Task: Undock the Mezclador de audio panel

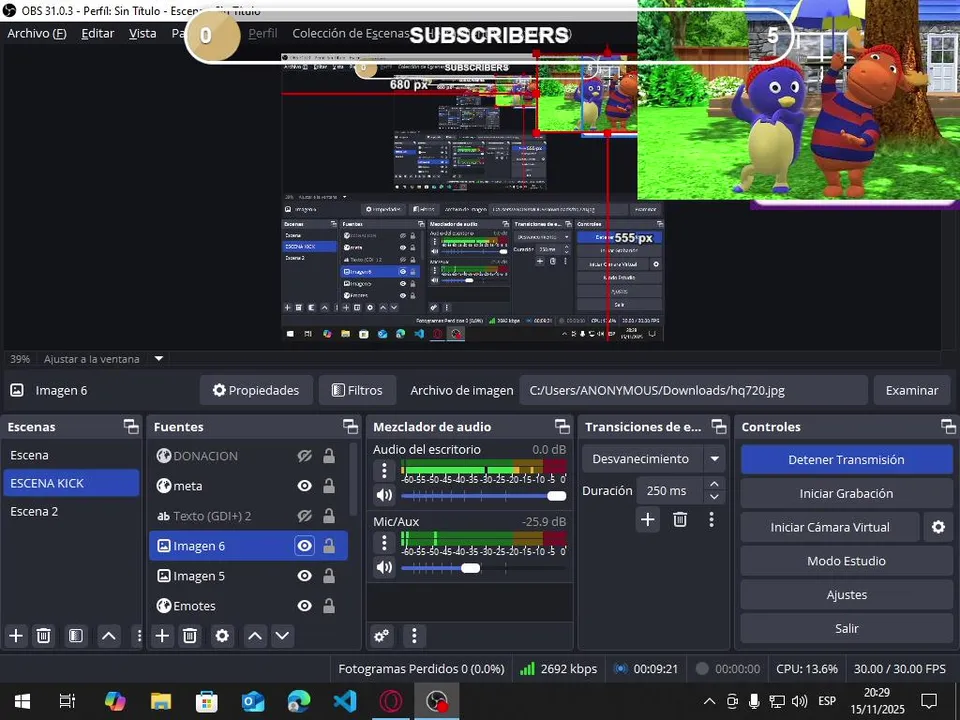Action: pos(563,427)
